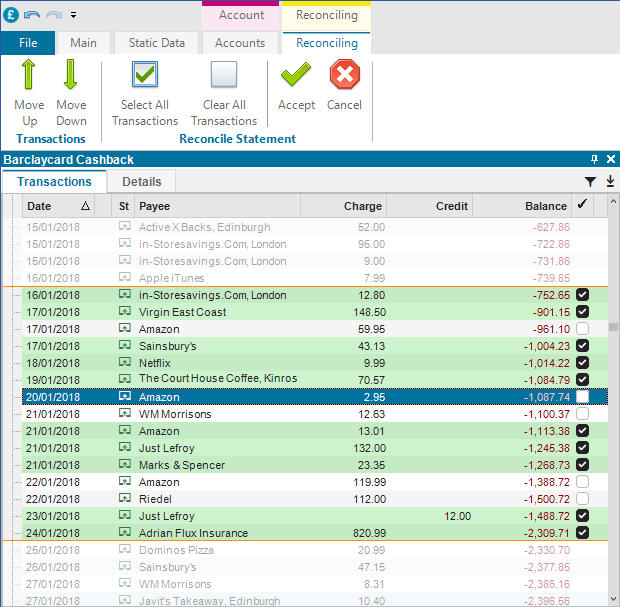Image resolution: width=620 pixels, height=607 pixels.
Task: Check the Amazon 2.95 reconcile checkbox
Action: tap(582, 397)
